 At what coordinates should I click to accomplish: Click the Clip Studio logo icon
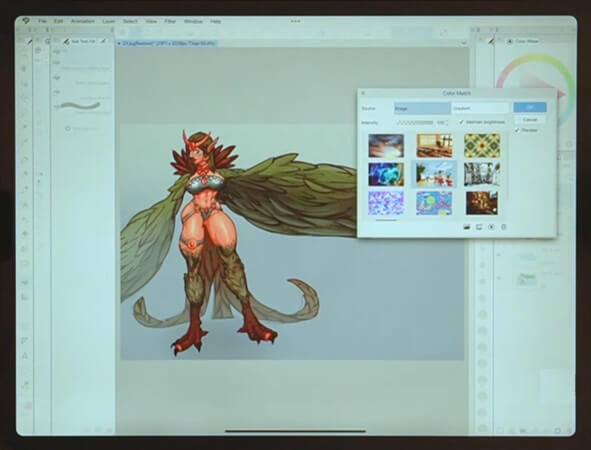pos(26,21)
